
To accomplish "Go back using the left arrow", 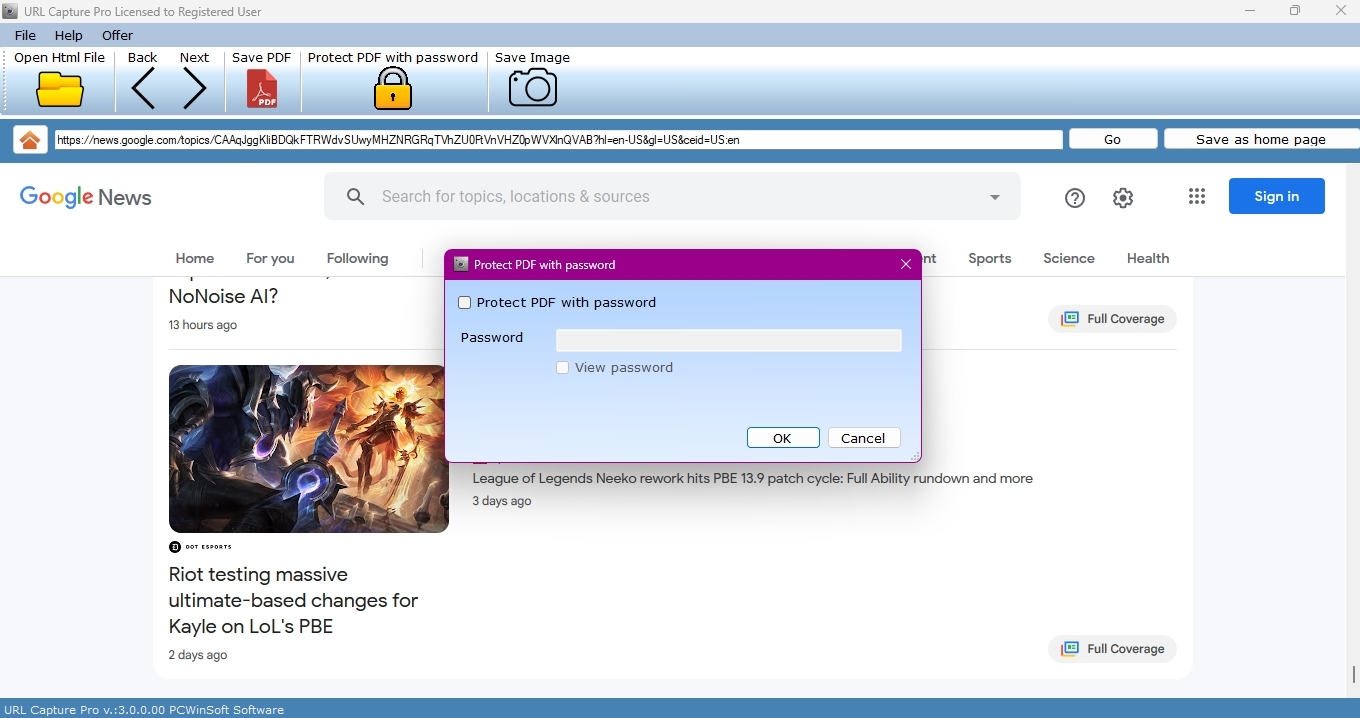I will [143, 90].
